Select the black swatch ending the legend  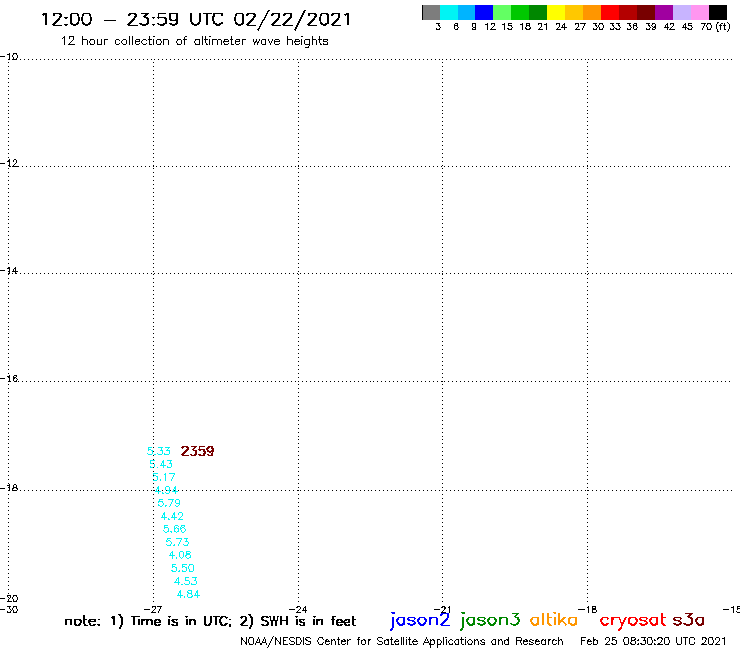pyautogui.click(x=717, y=12)
